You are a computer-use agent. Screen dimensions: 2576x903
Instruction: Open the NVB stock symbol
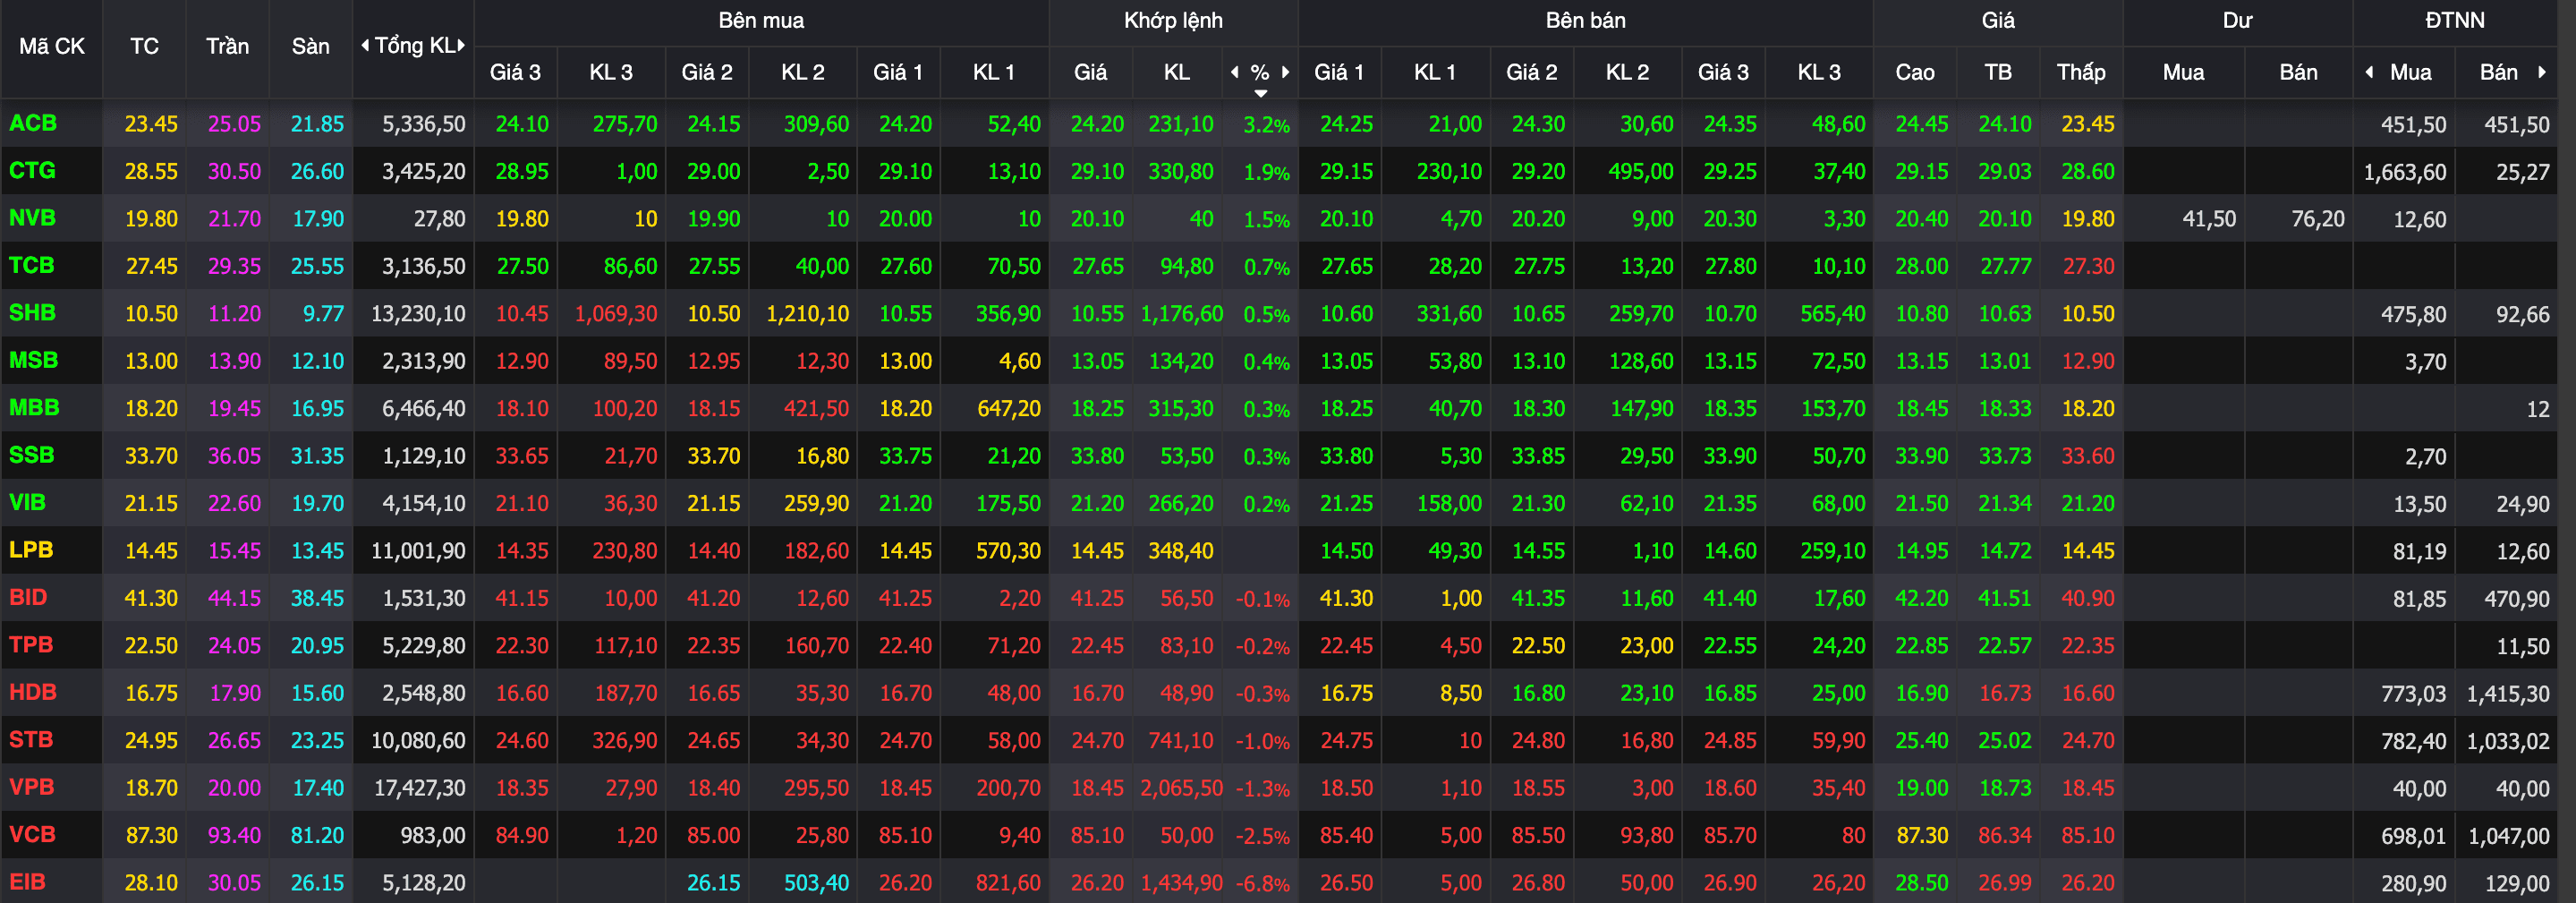click(x=32, y=218)
